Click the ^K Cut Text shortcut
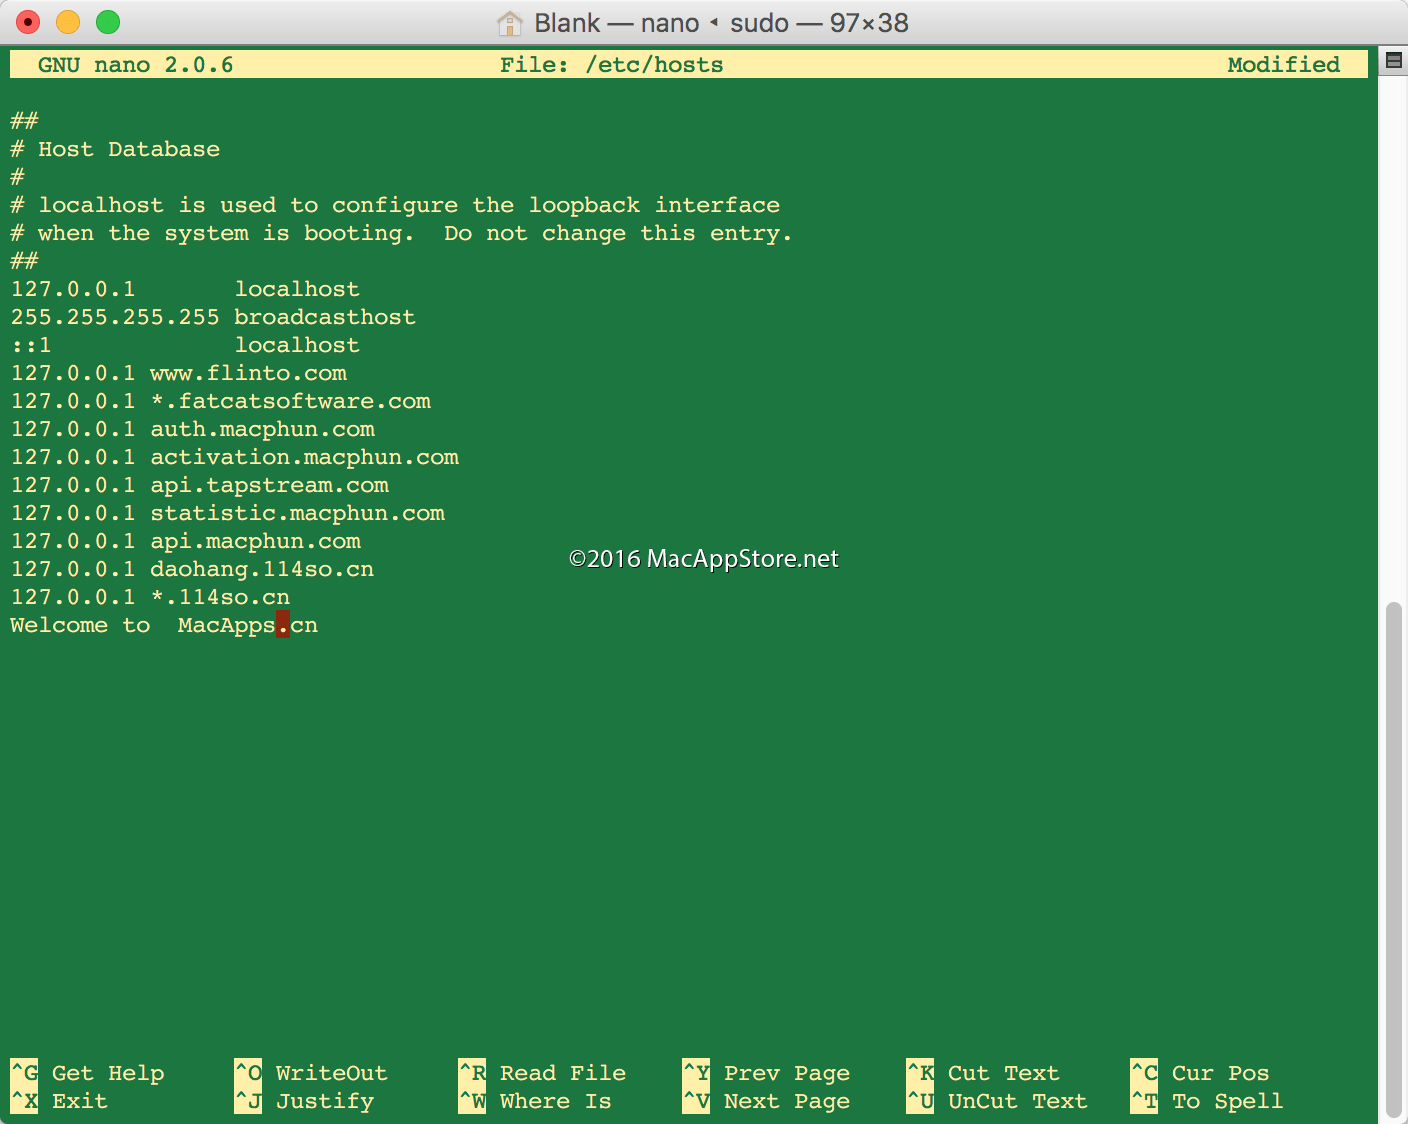Viewport: 1408px width, 1124px height. click(983, 1073)
